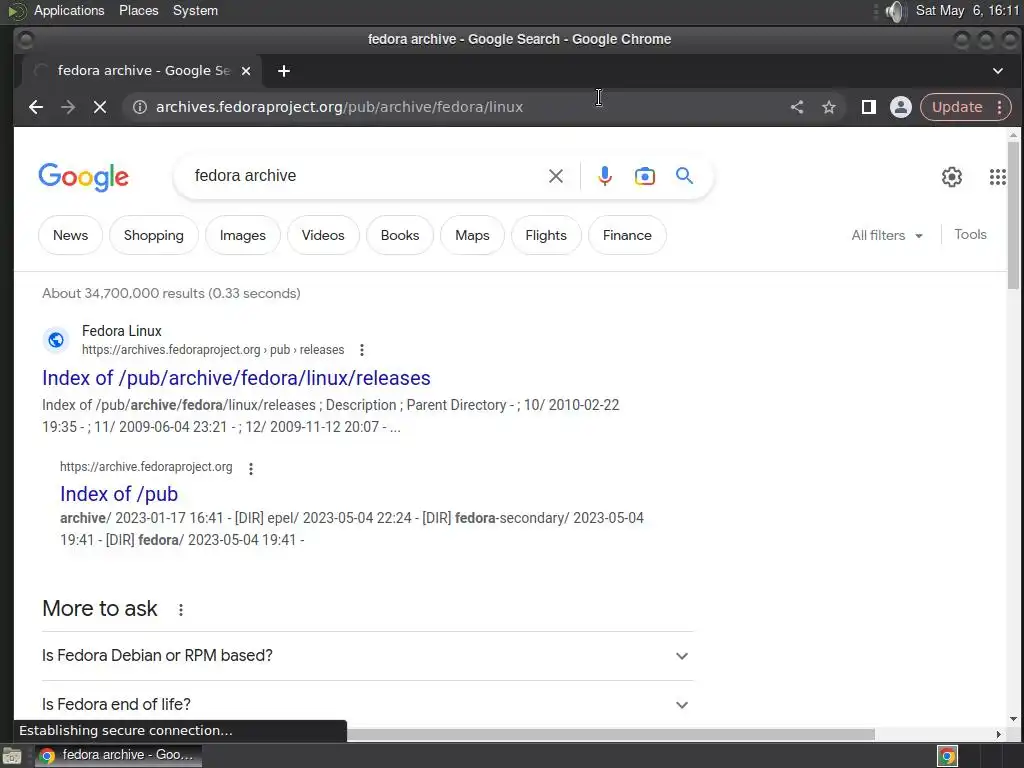Screen dimensions: 1024x768
Task: Click the Fedora Linux globe favicon
Action: tap(56, 340)
